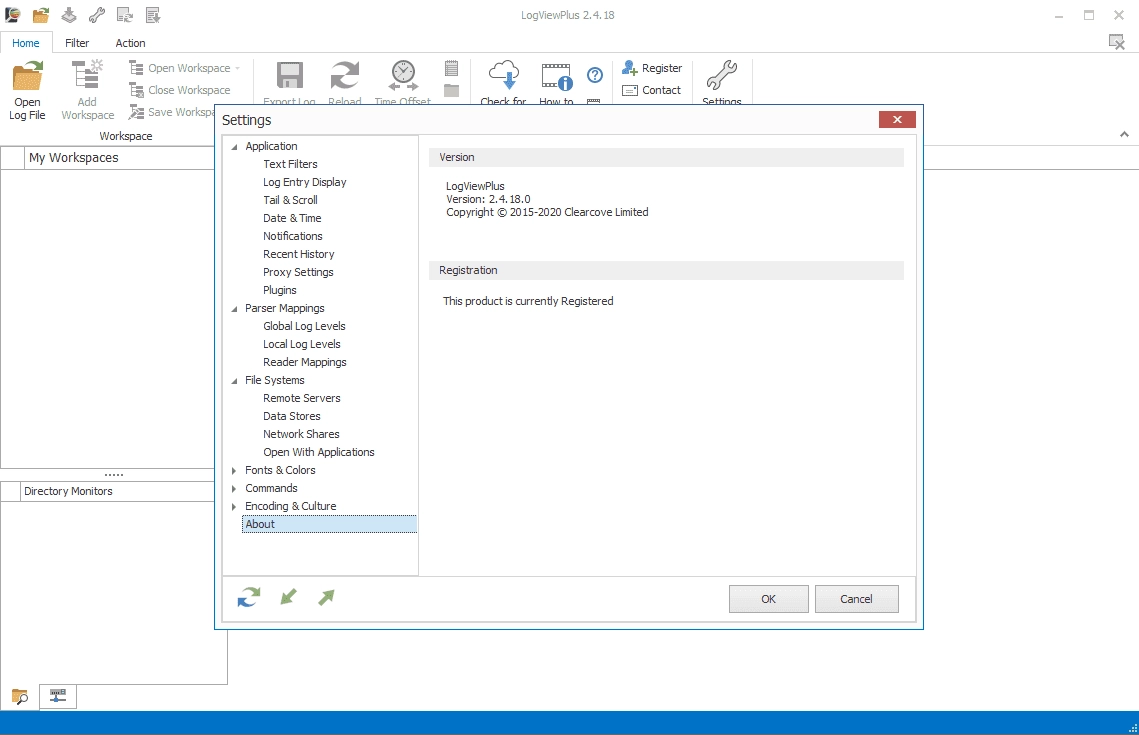This screenshot has height=735, width=1139.
Task: Collapse the File Systems tree node
Action: 235,381
